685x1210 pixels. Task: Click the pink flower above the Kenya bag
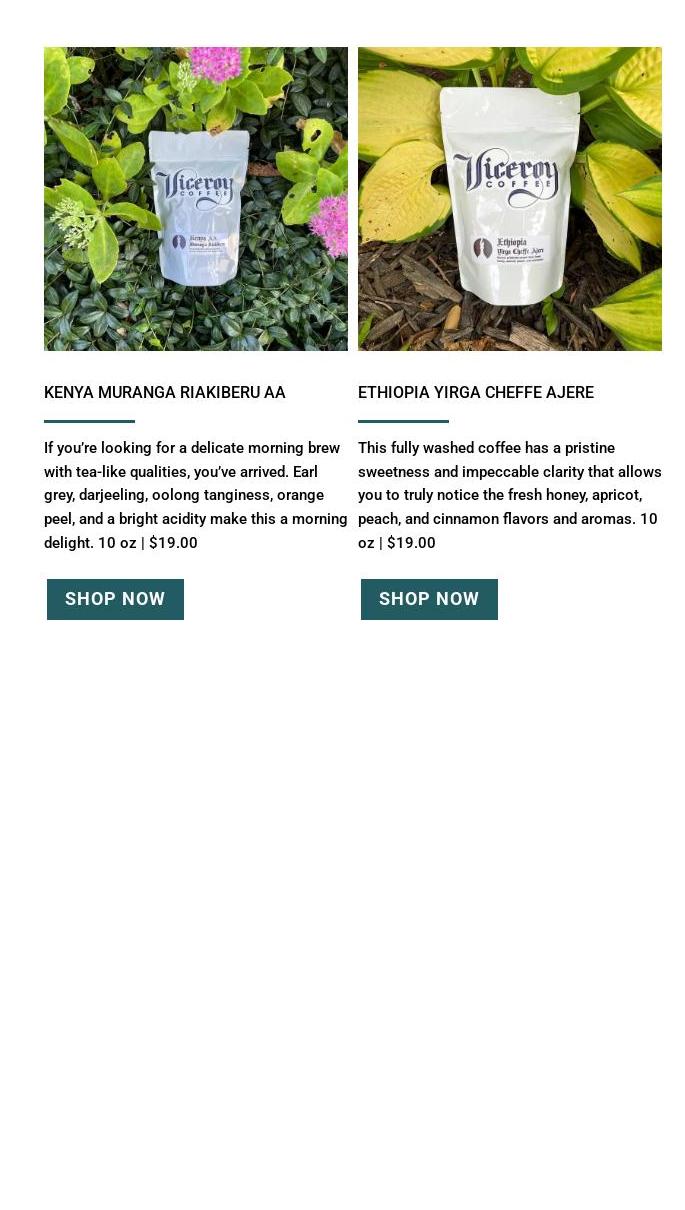[x=215, y=64]
